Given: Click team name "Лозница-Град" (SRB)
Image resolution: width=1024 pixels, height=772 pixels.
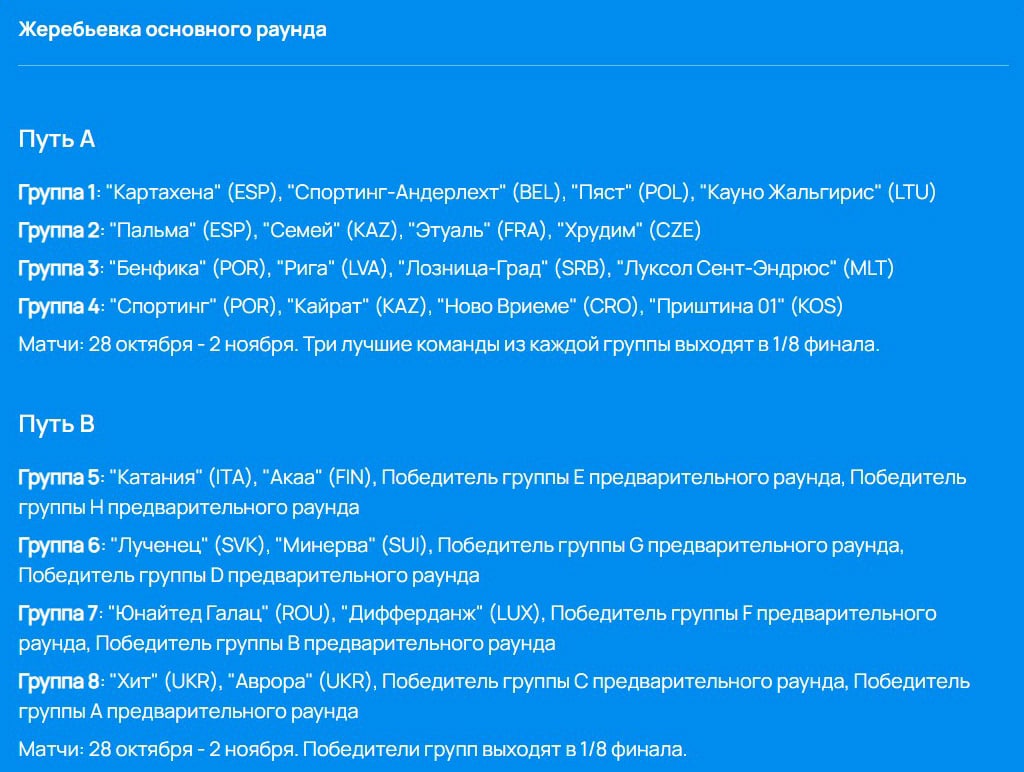Looking at the screenshot, I should tap(473, 268).
